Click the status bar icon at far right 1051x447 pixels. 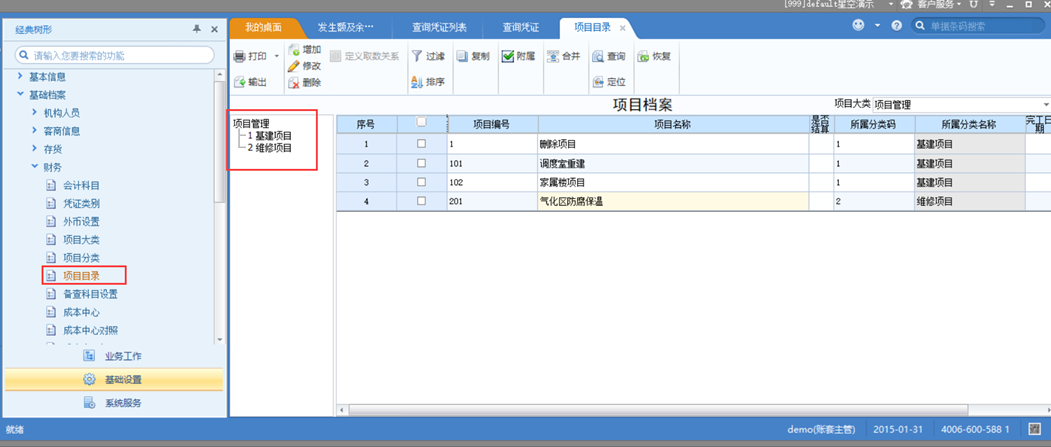(x=1034, y=429)
